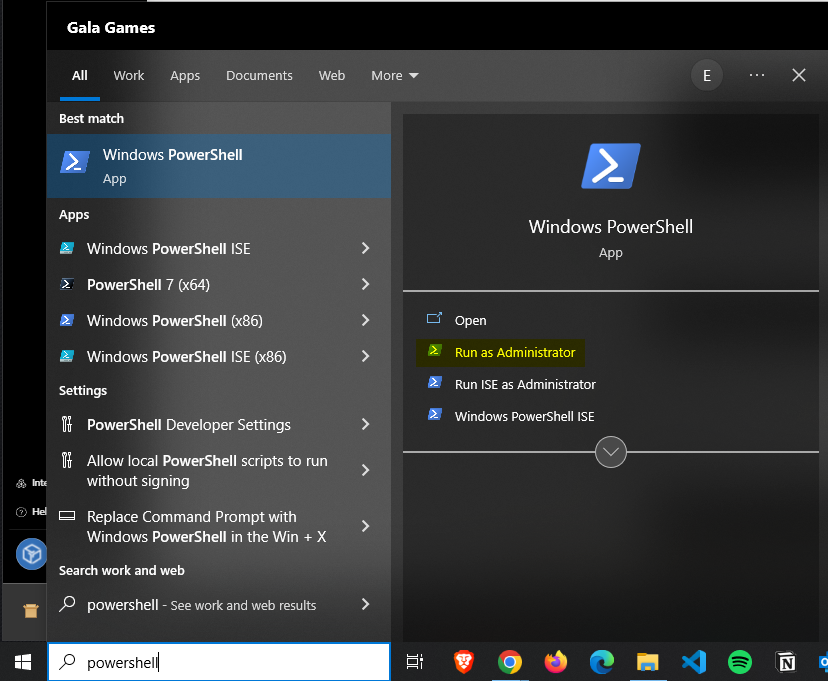Click the powershell search input field
This screenshot has height=681, width=828.
[x=219, y=662]
